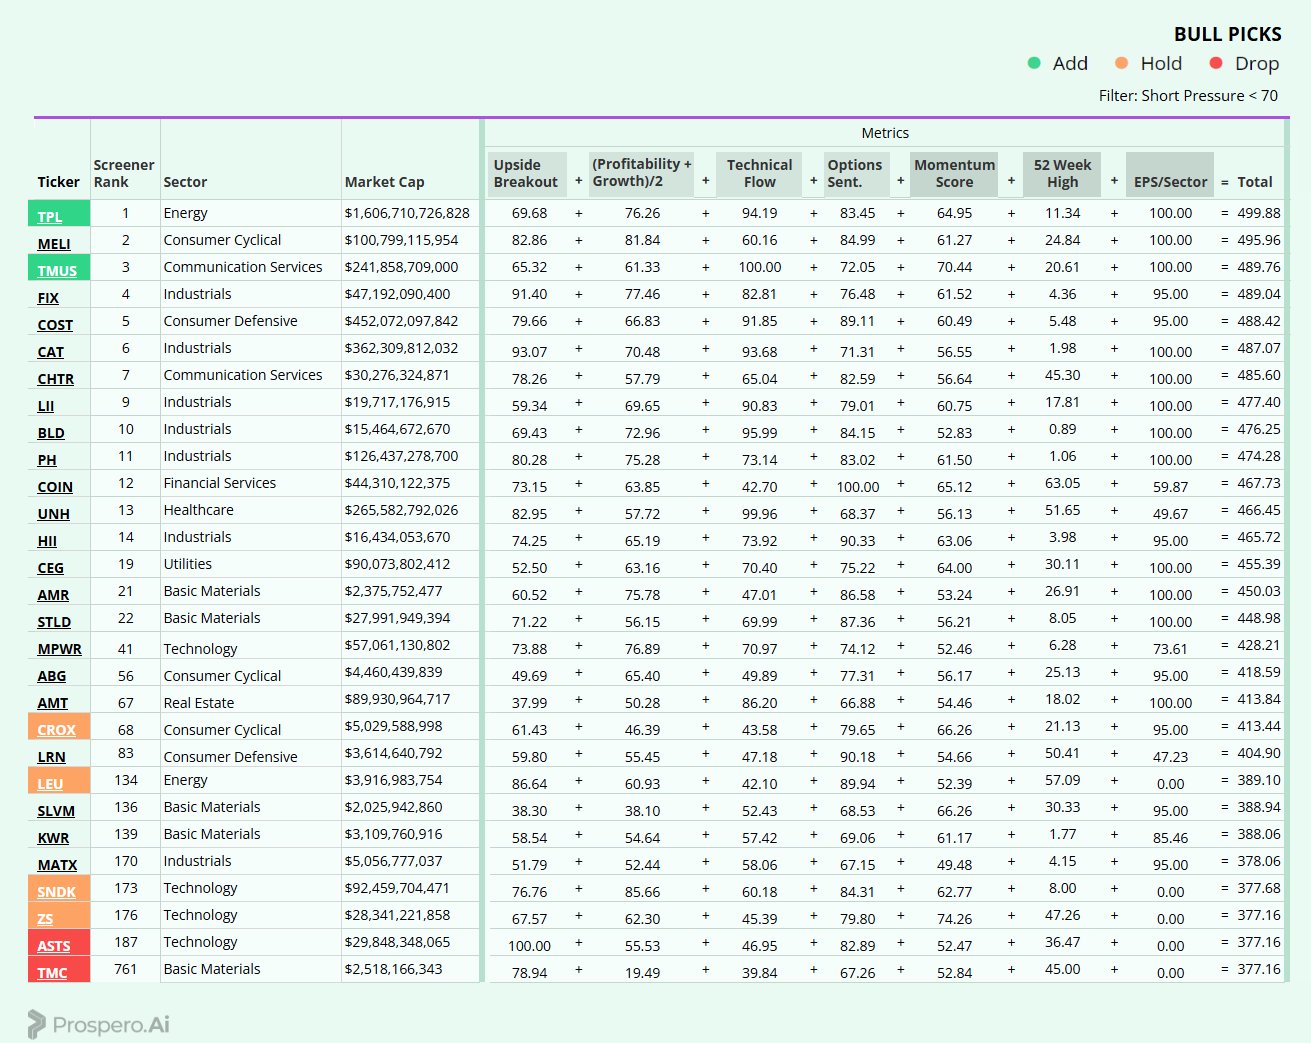Open the COIN ticker link

point(55,487)
